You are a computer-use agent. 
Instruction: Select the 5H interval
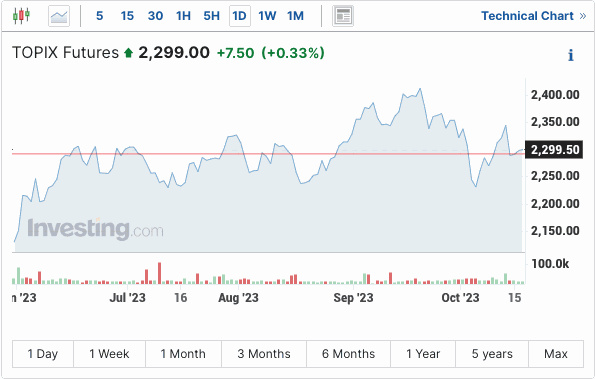click(211, 16)
